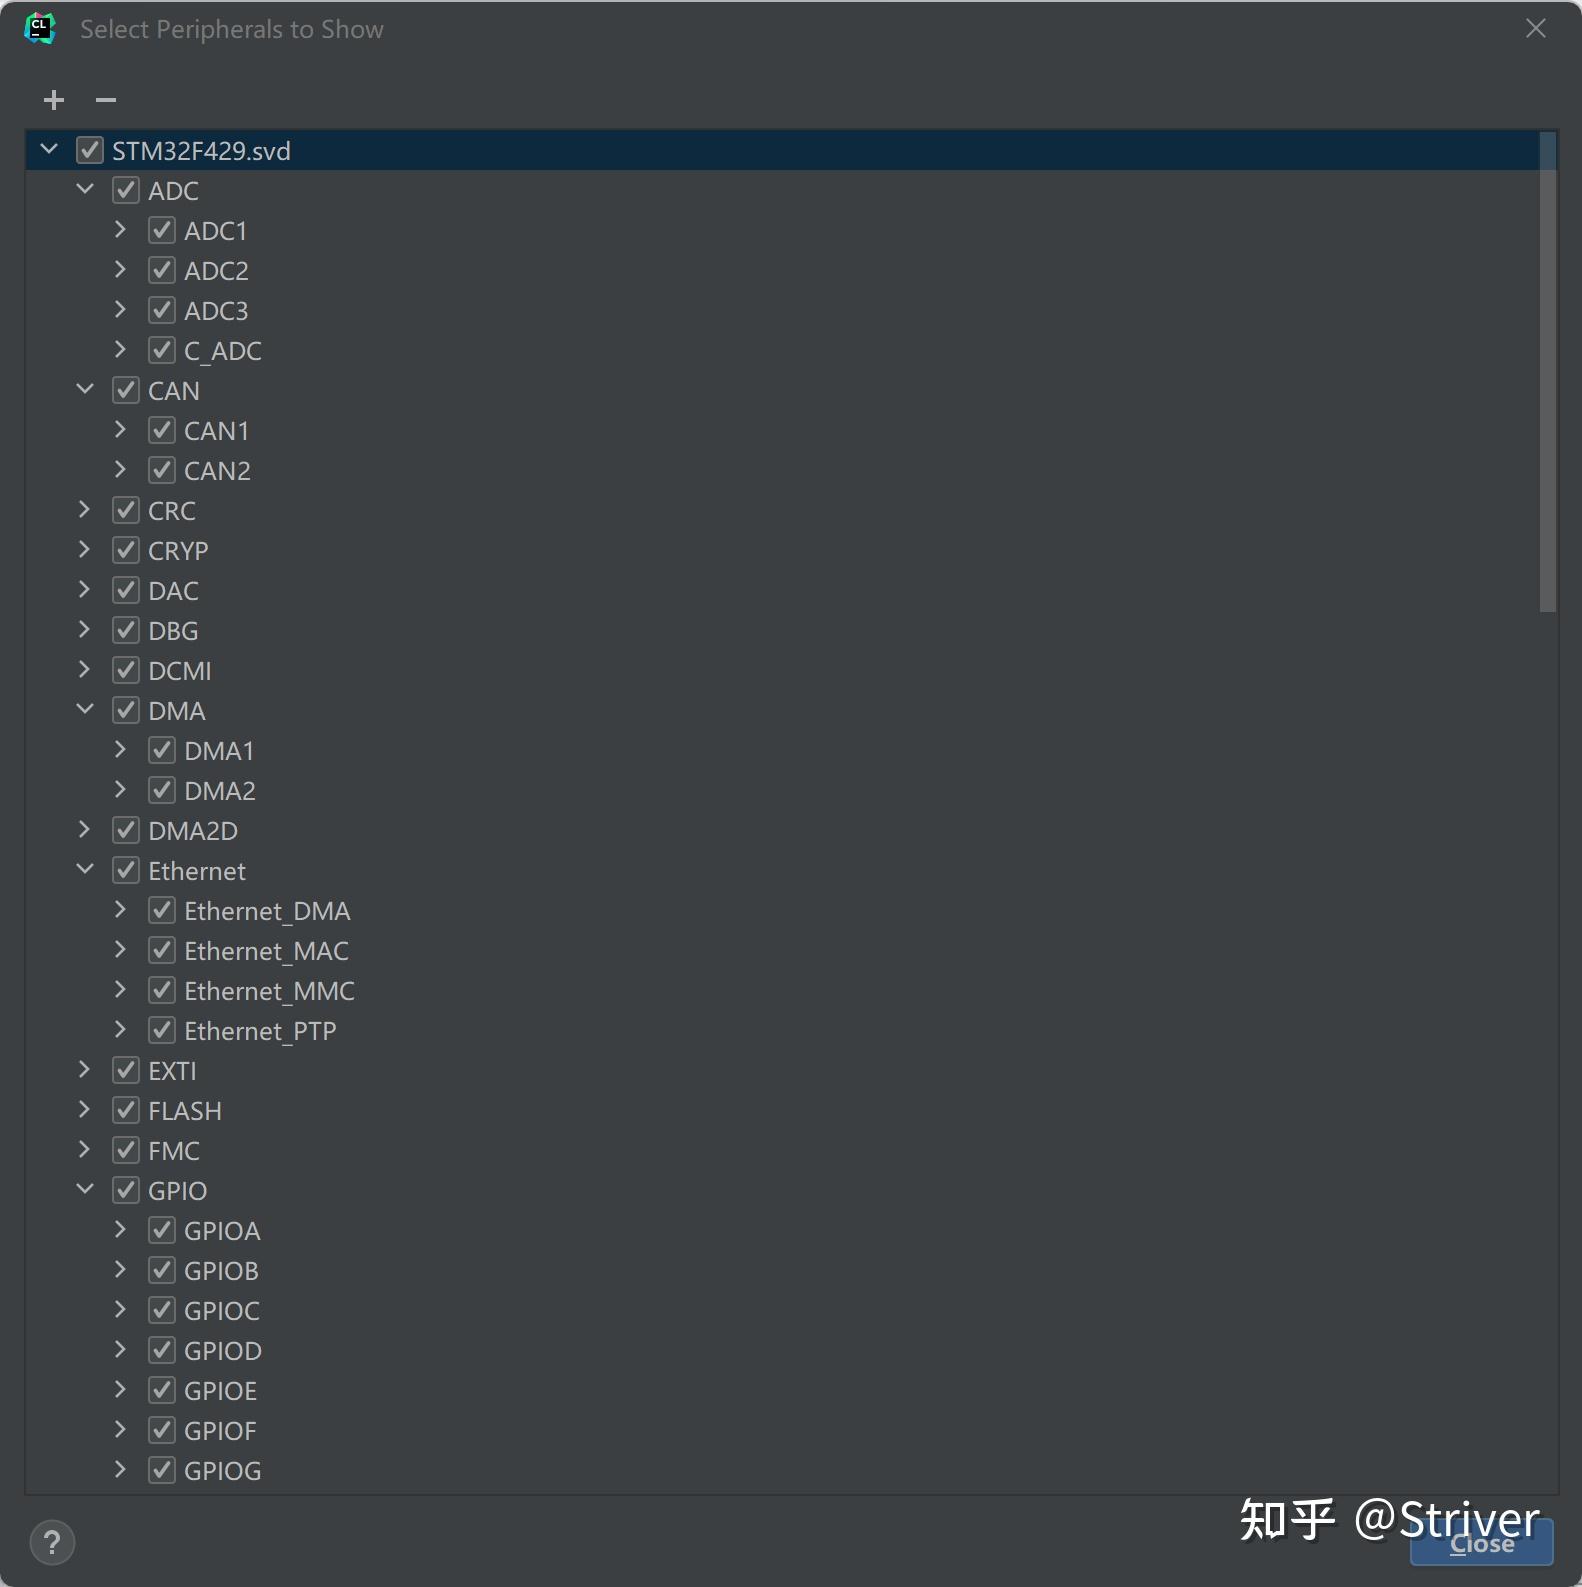Toggle the GPIOG checkbox
Viewport: 1582px width, 1587px height.
click(161, 1470)
